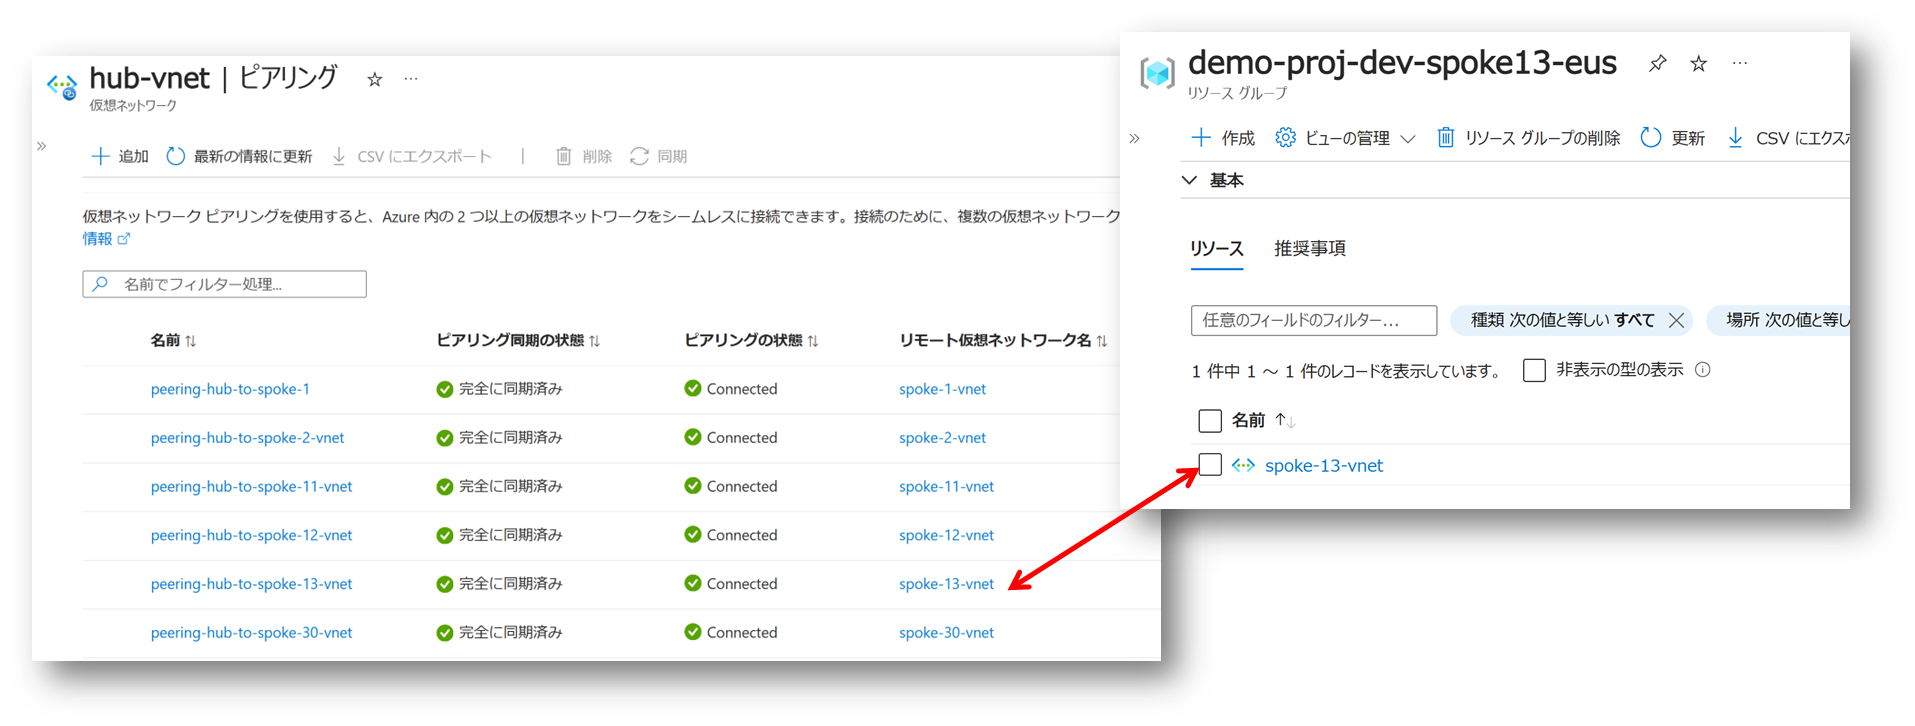
Task: Expand hub-vnet side menu double chevron
Action: (41, 146)
